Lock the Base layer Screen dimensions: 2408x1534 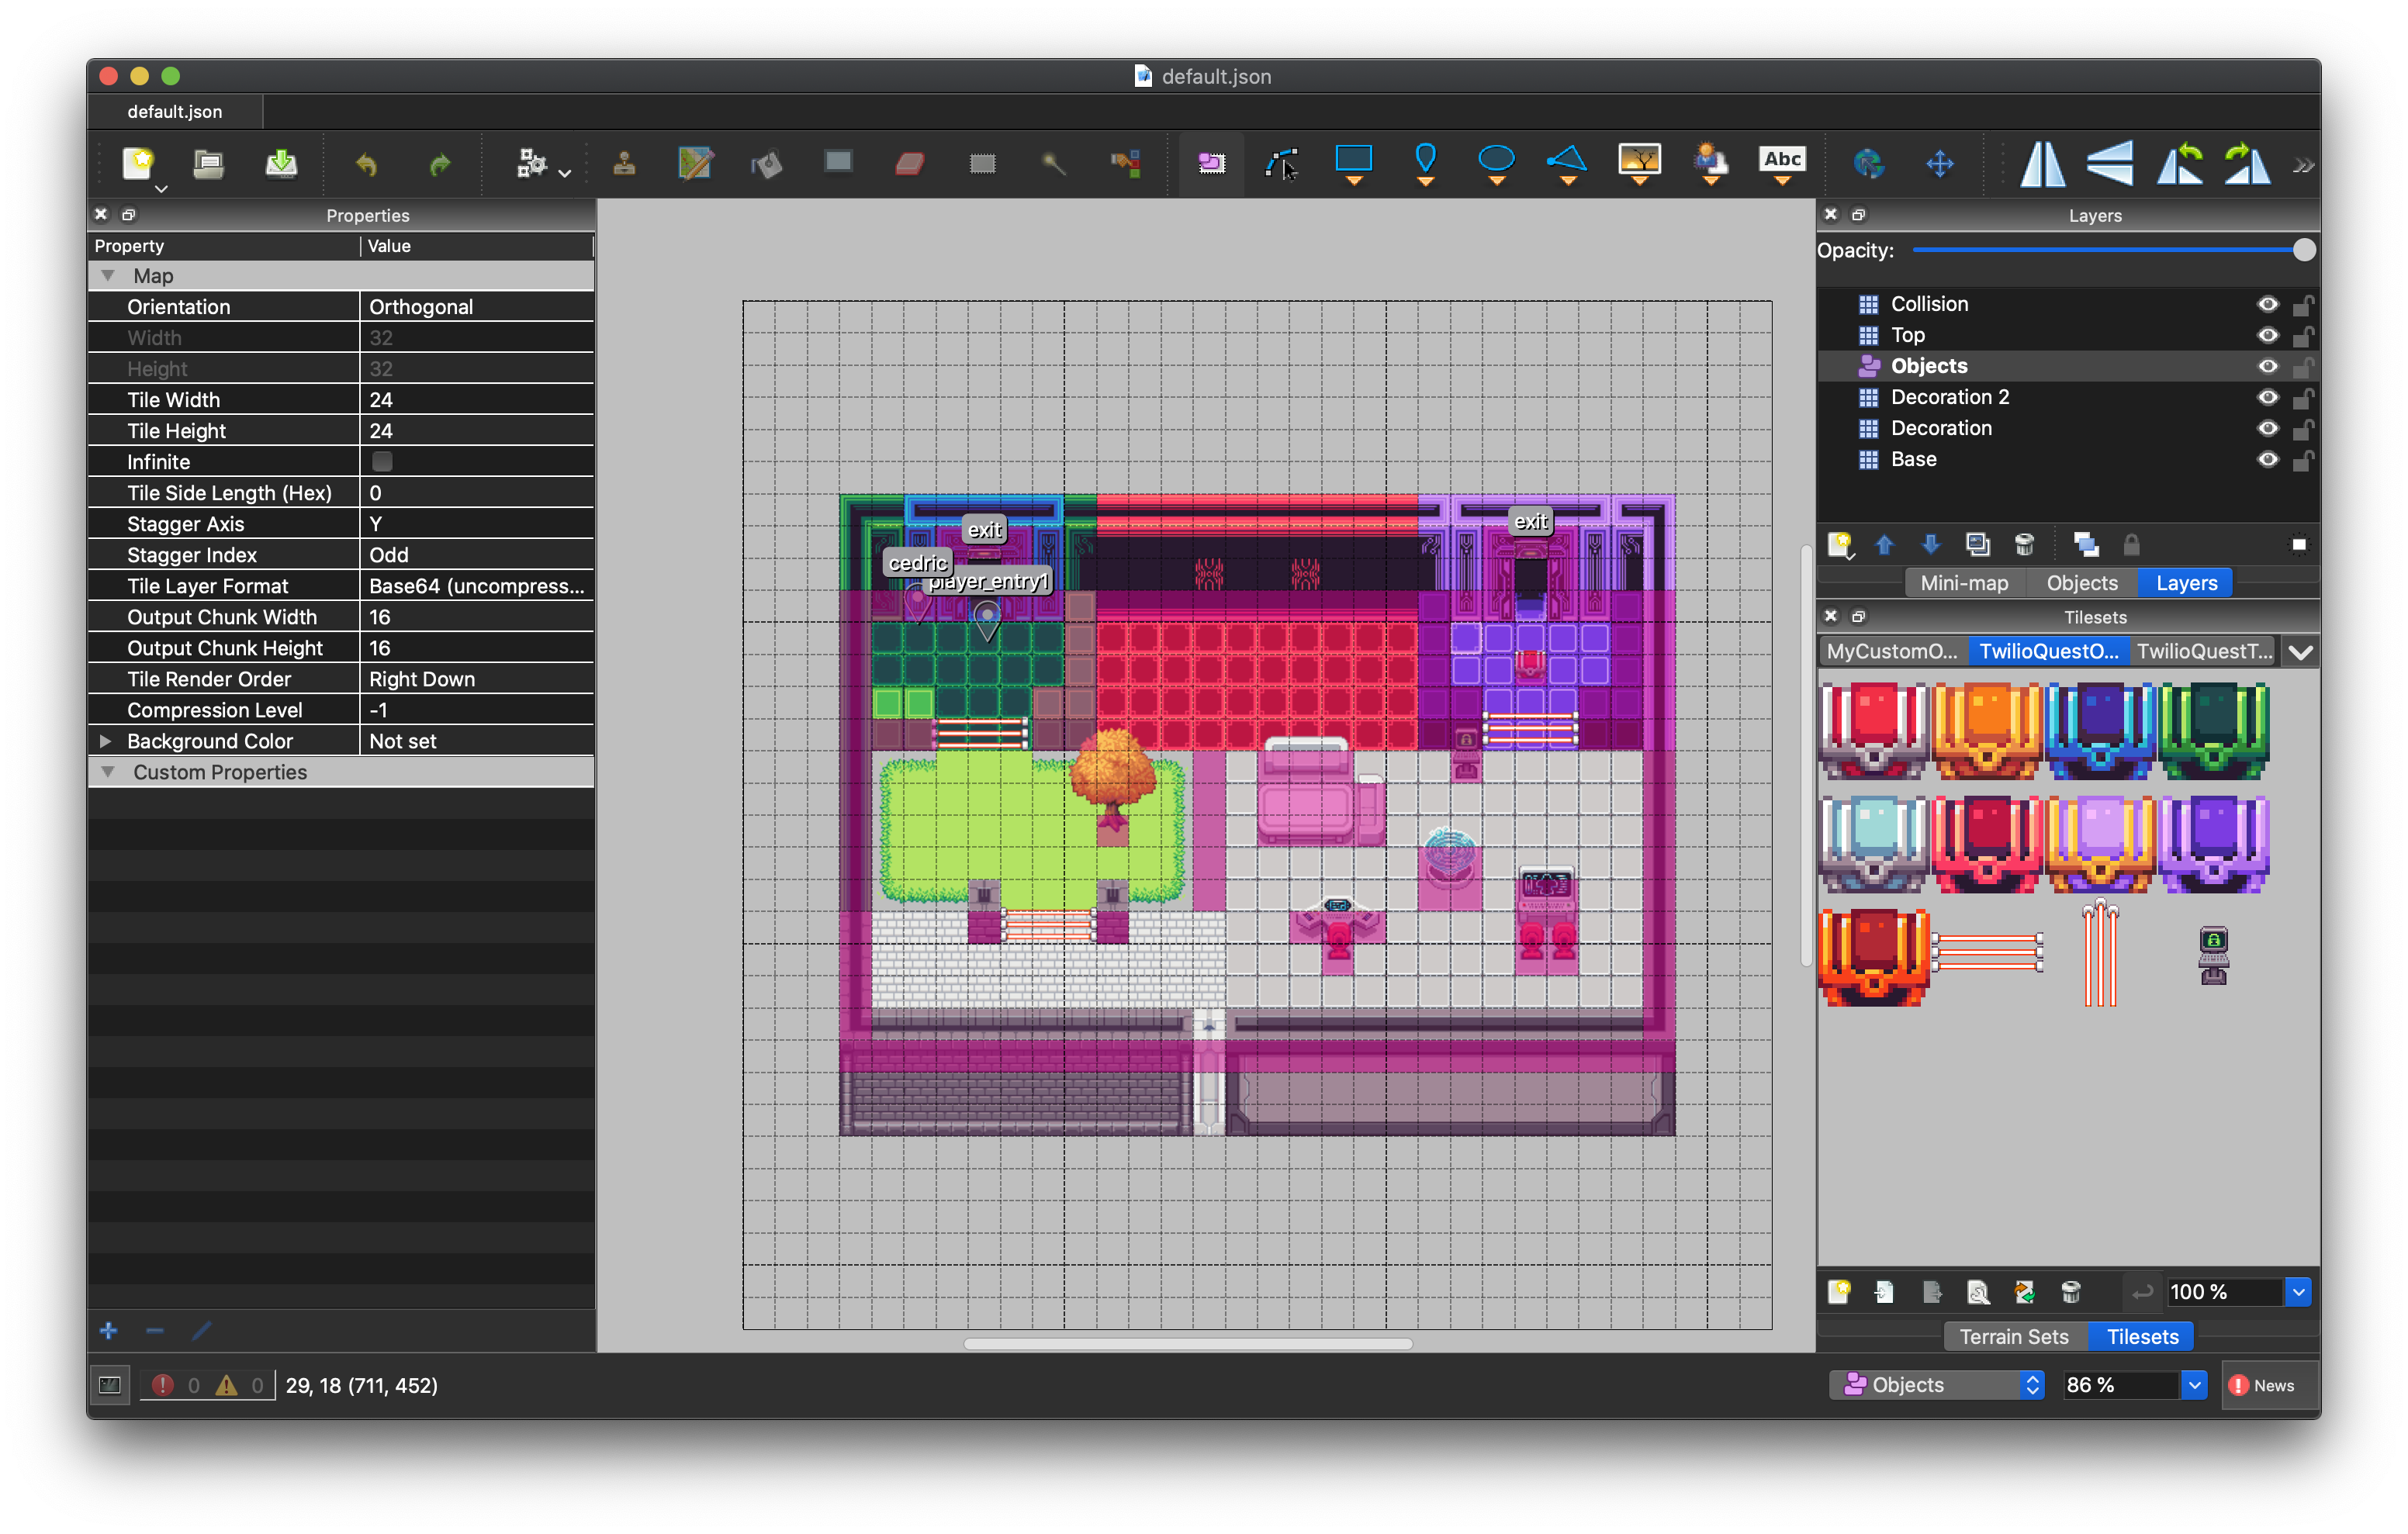coord(2302,459)
